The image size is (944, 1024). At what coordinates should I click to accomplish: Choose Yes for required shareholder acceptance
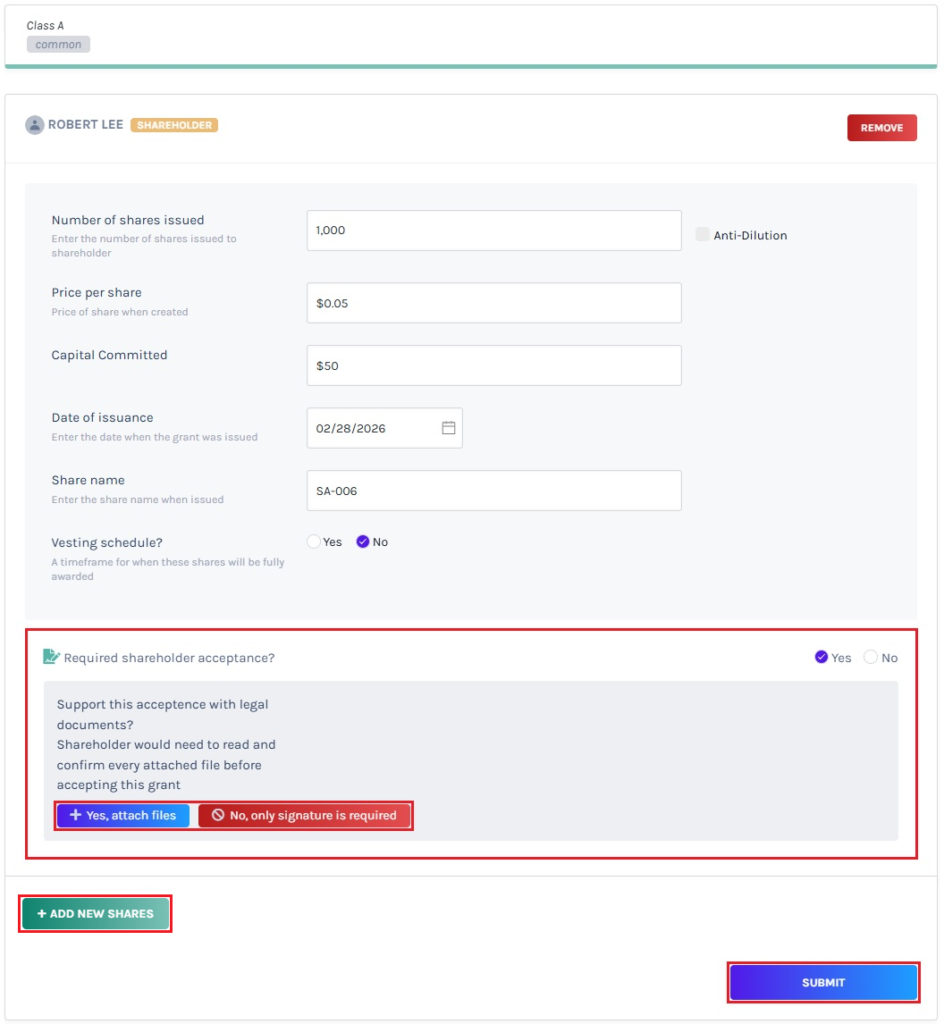tap(821, 657)
